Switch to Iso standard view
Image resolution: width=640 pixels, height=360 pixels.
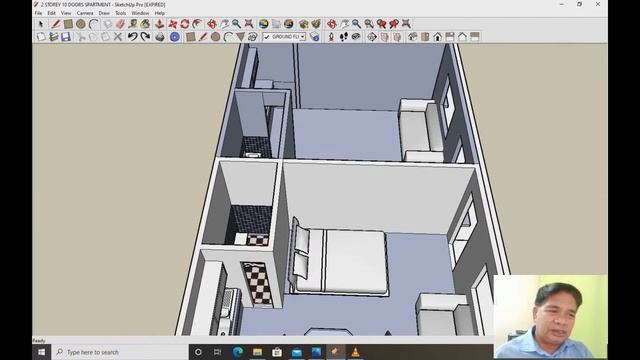coord(413,37)
